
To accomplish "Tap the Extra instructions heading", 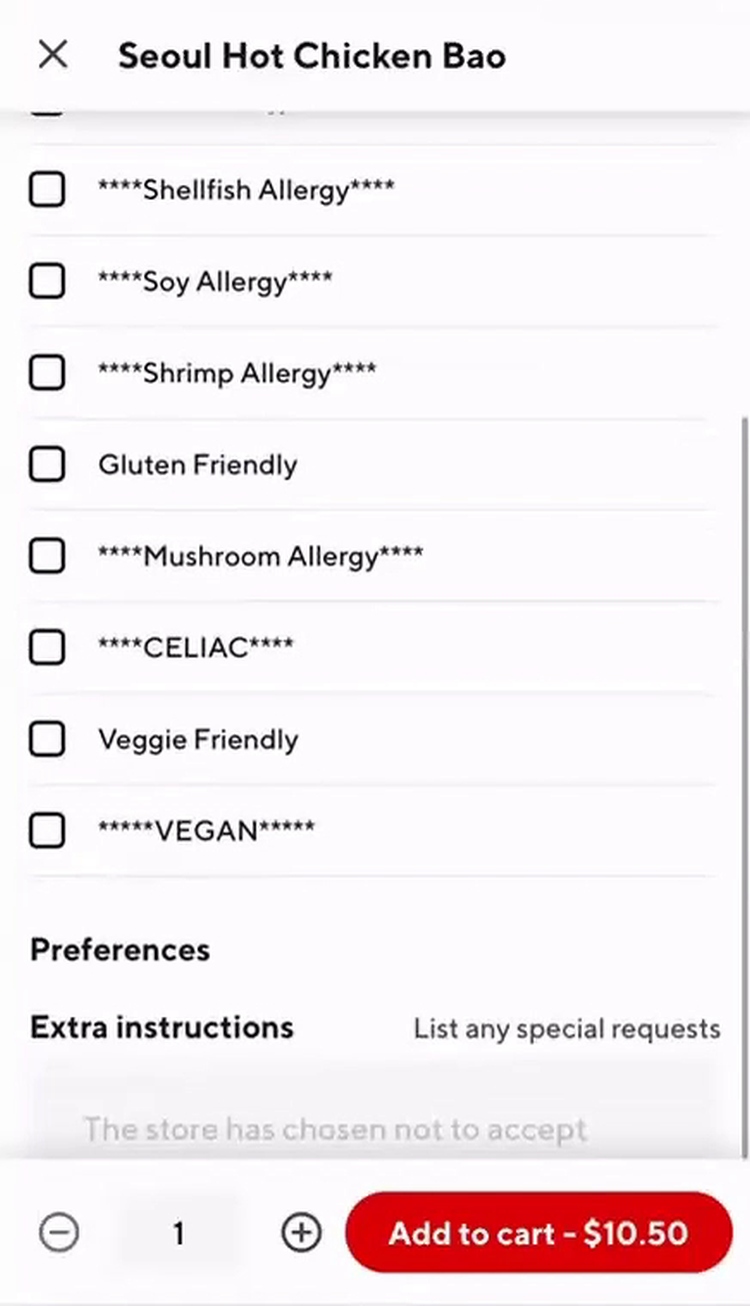I will tap(162, 1027).
